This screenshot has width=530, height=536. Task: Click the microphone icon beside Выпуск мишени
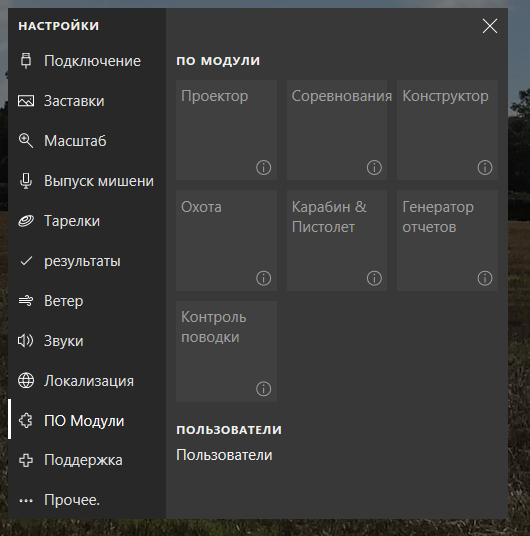tap(26, 181)
